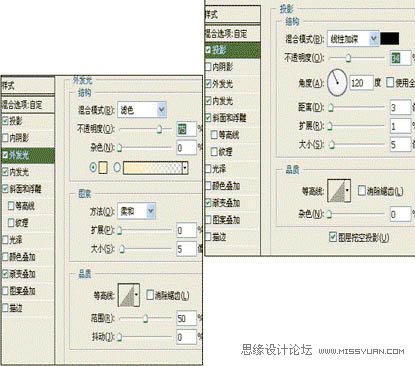The width and height of the screenshot is (415, 366).
Task: Click the 范围 slider in Outer Glow dialog
Action: [145, 319]
